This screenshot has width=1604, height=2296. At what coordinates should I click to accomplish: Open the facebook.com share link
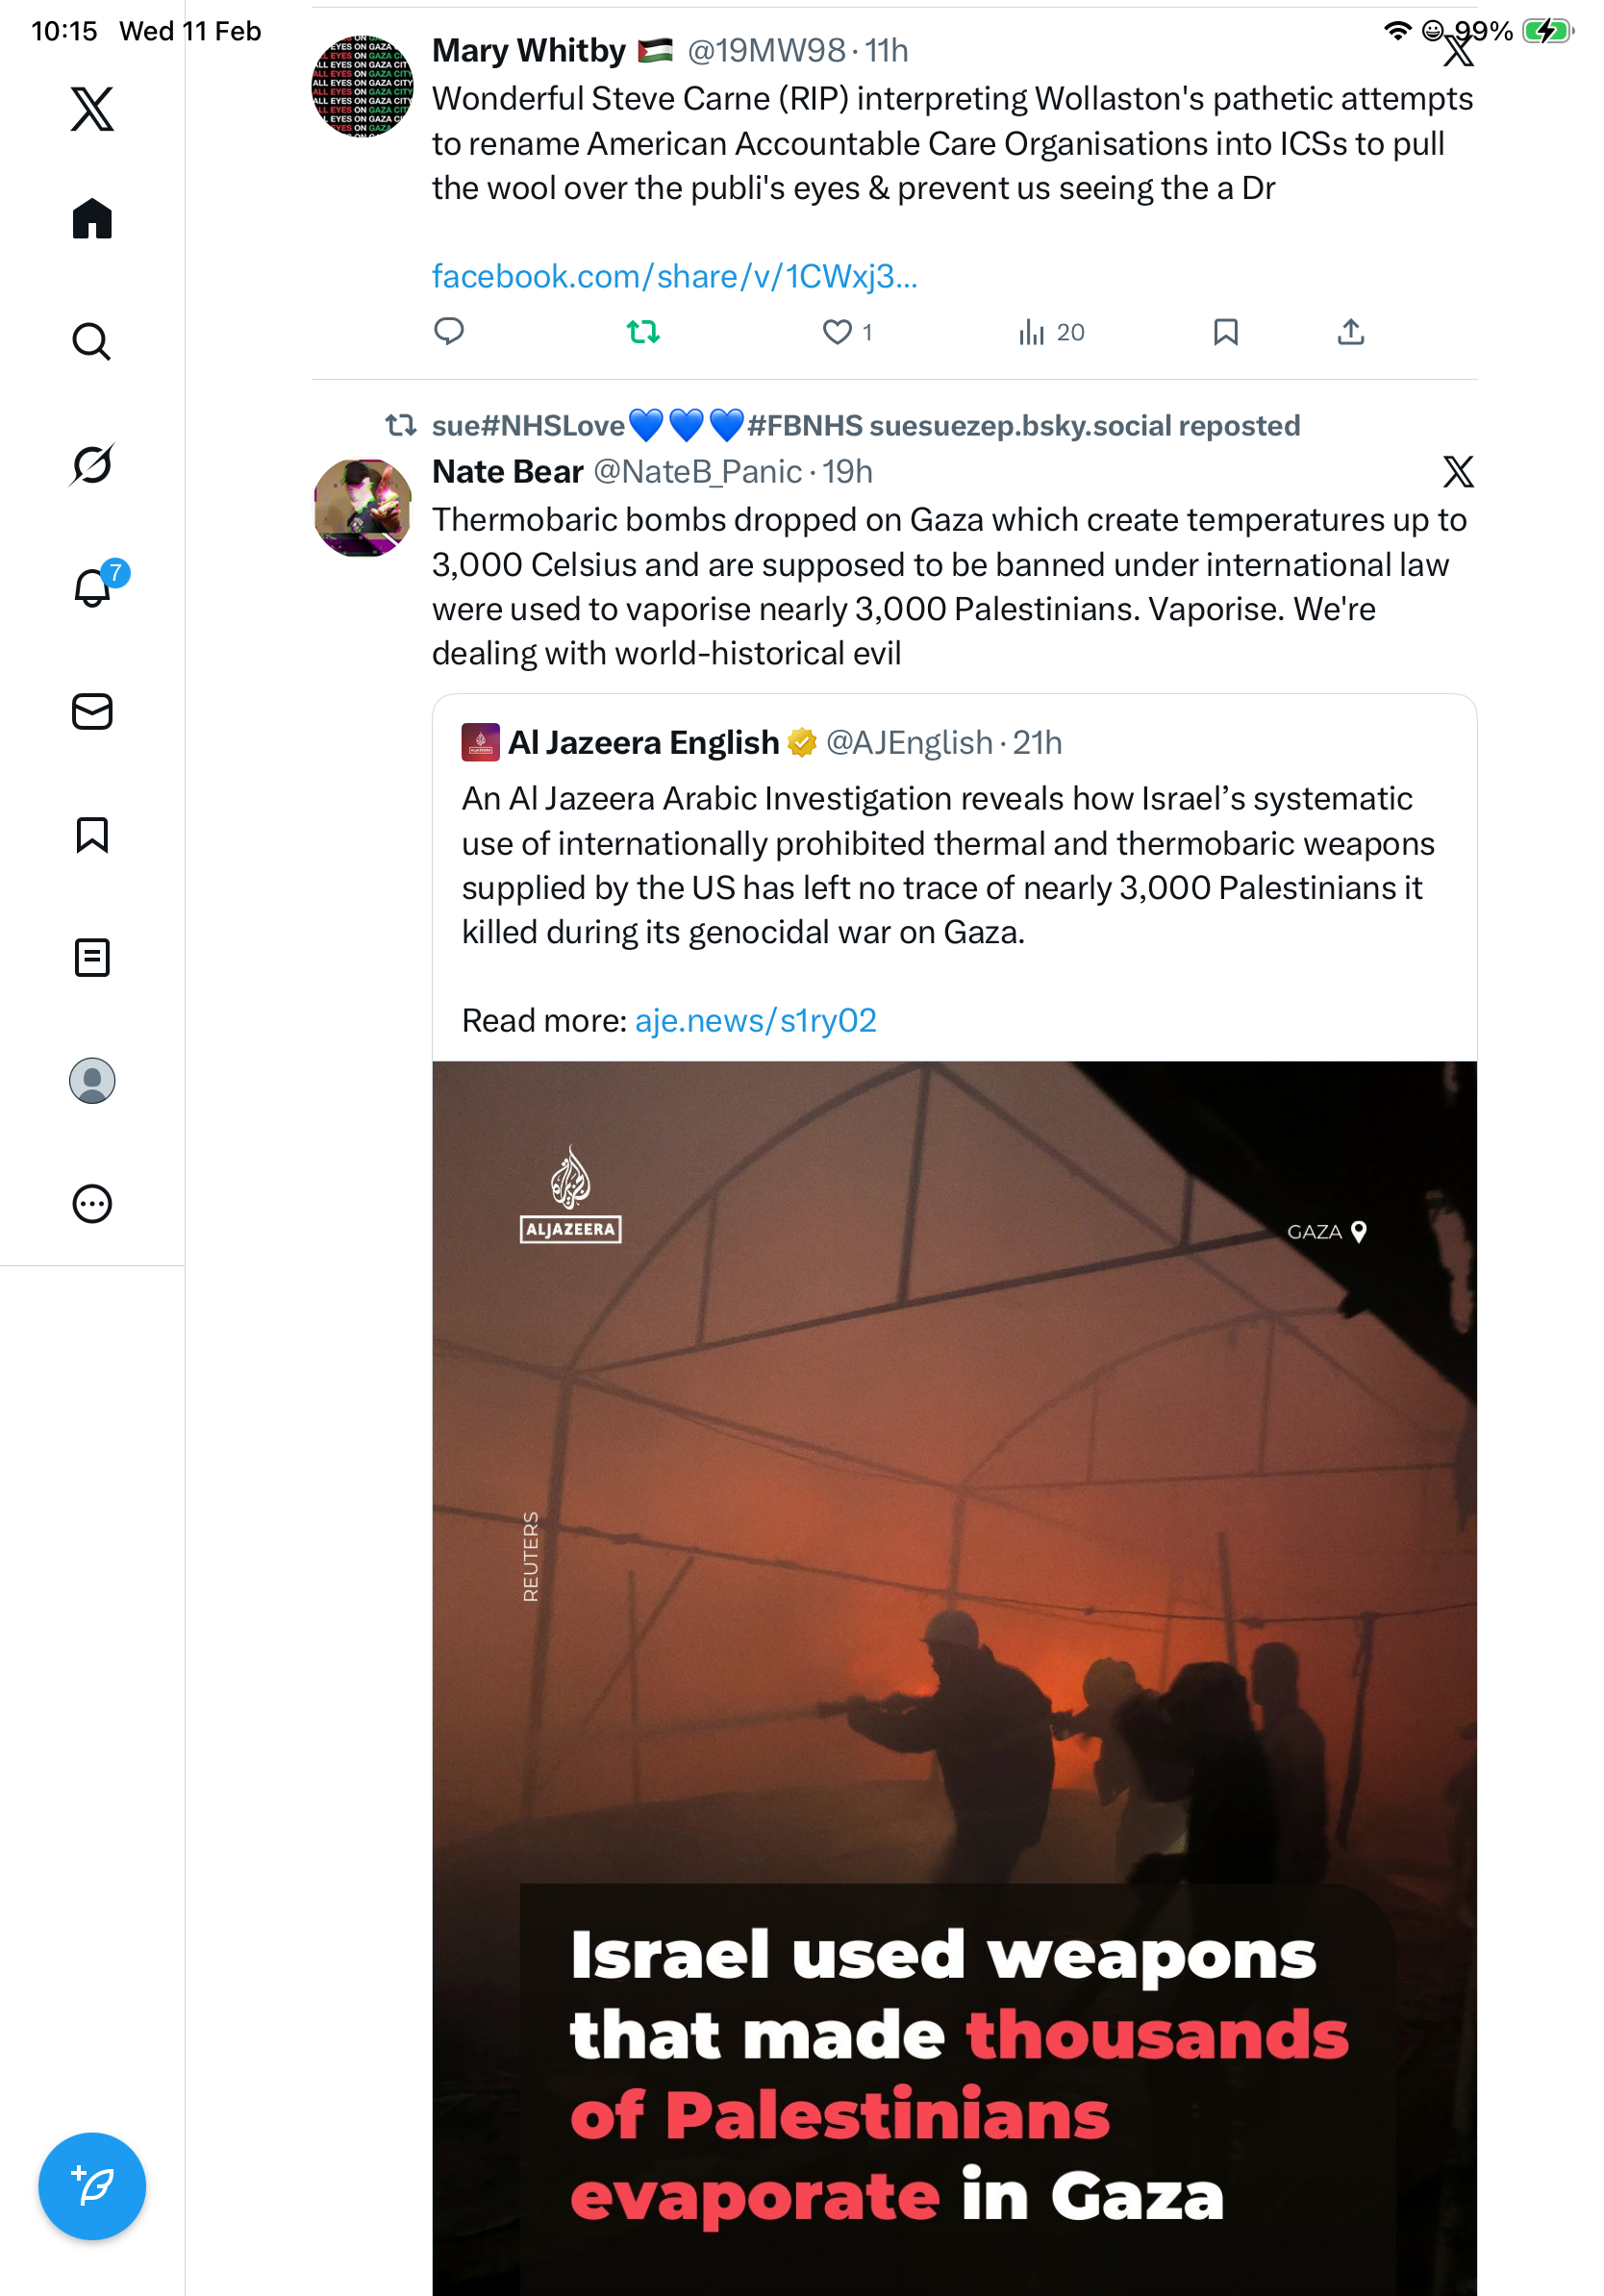[674, 276]
